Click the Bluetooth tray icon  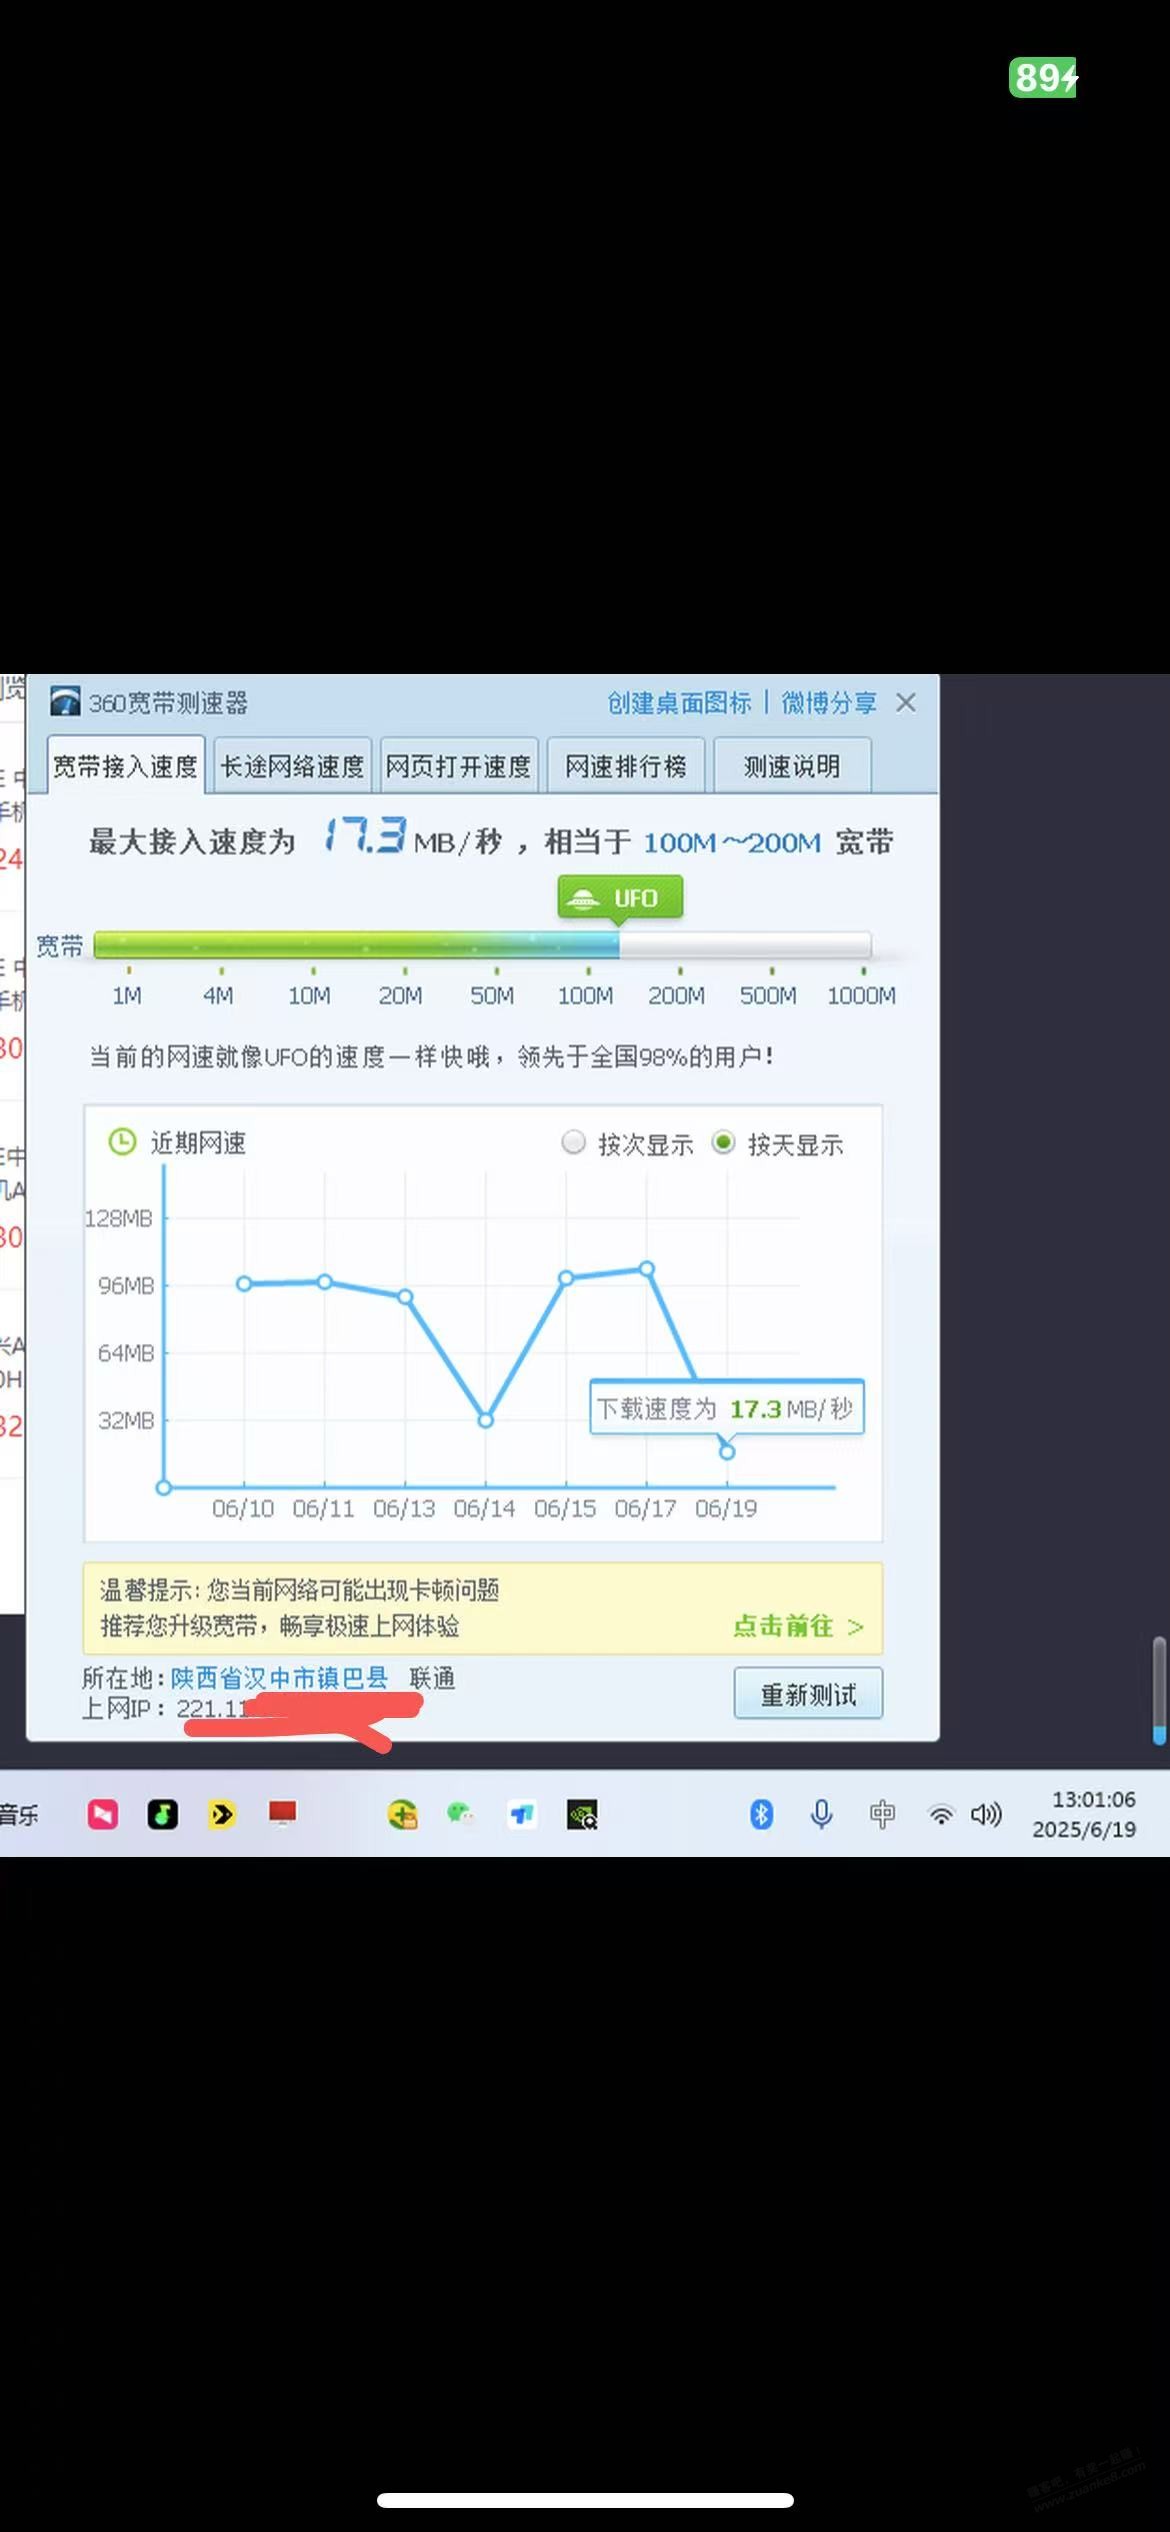click(x=761, y=1814)
